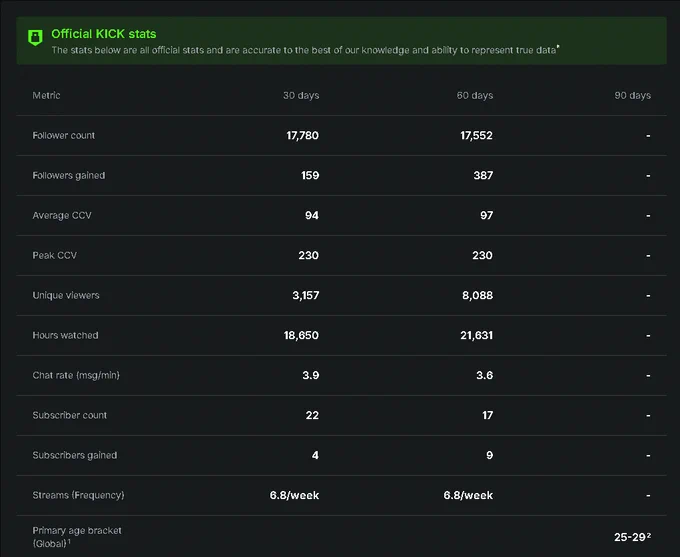Screen dimensions: 680x557
Task: Click the 30-day subscriber count 22
Action: click(x=312, y=415)
